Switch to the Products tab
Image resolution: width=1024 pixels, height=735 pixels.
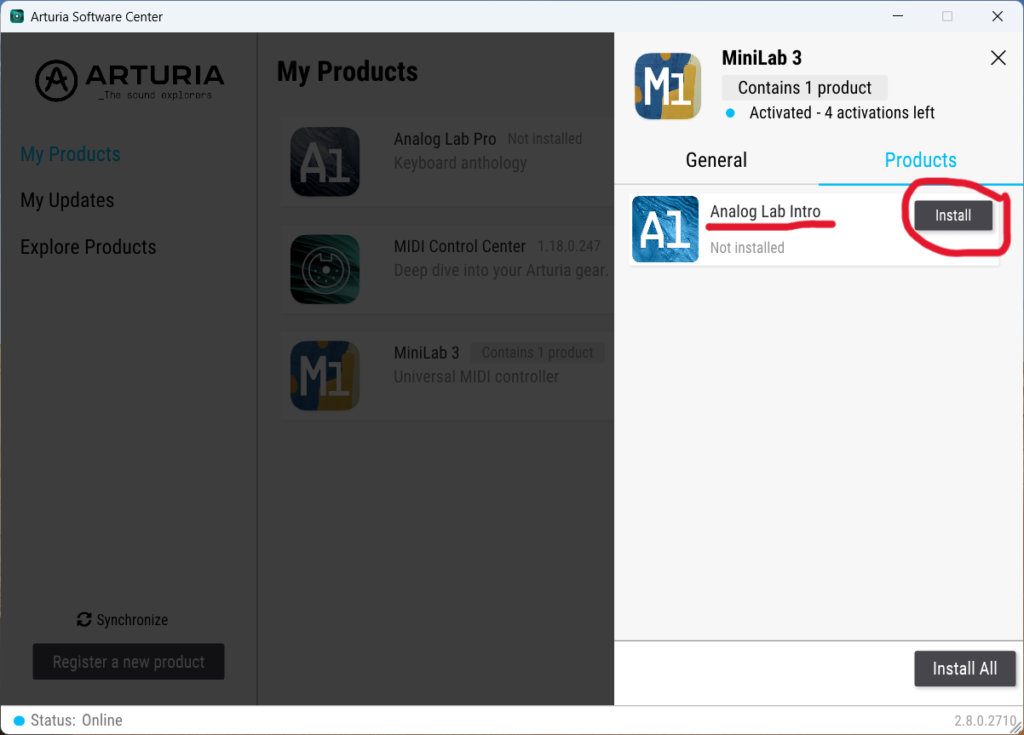tap(920, 160)
